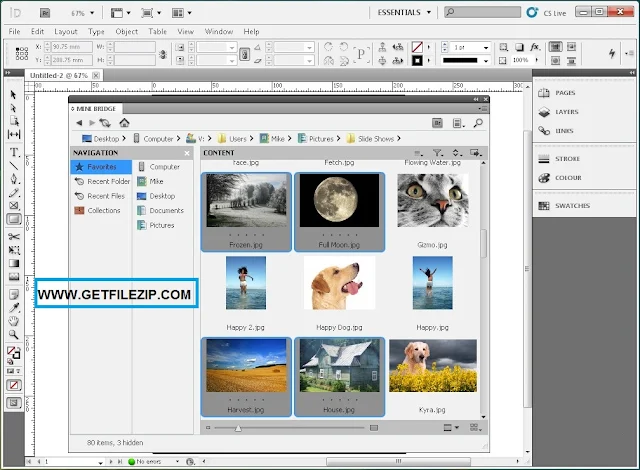Select Recent Folder in Navigation

(x=102, y=182)
